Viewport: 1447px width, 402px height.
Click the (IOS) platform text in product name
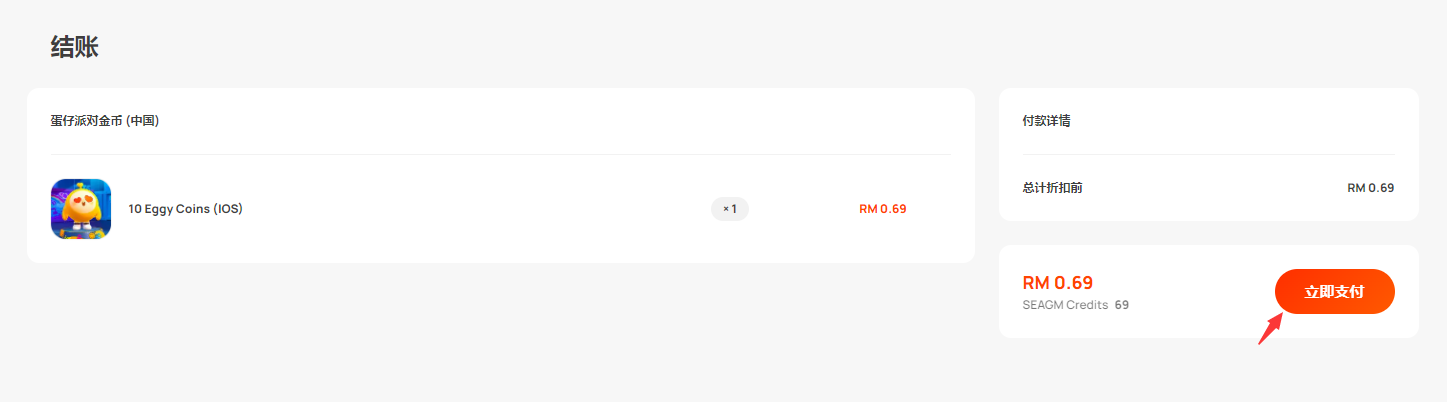228,209
